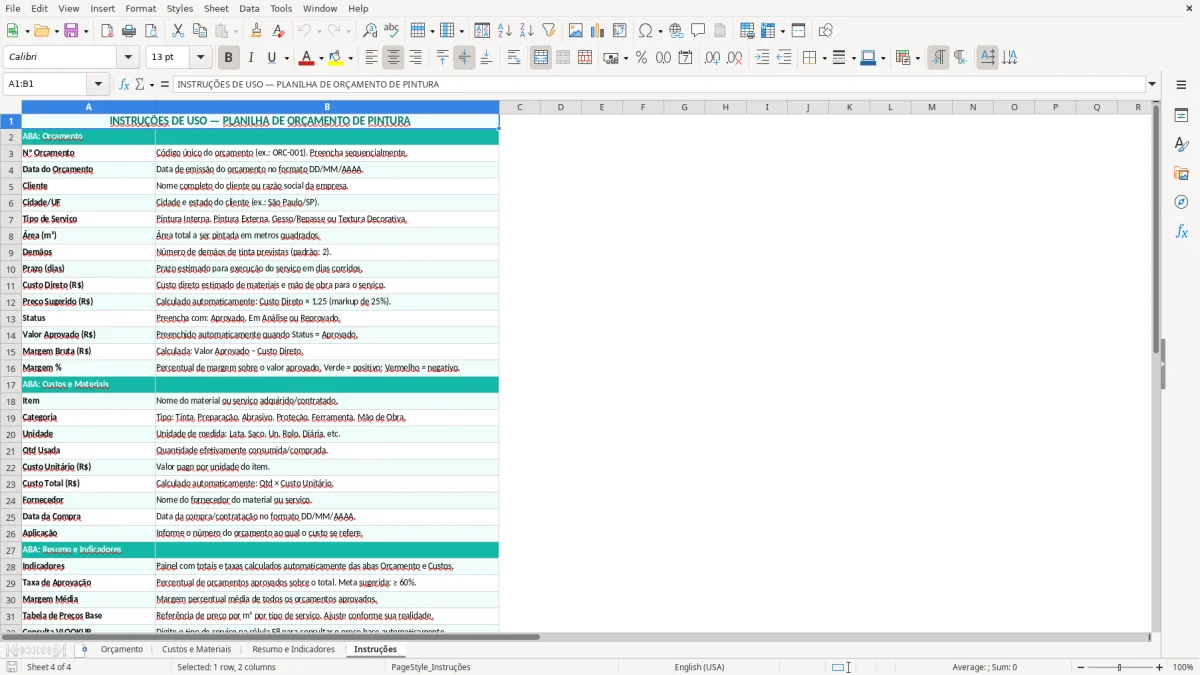
Task: Click column header C
Action: pyautogui.click(x=519, y=107)
